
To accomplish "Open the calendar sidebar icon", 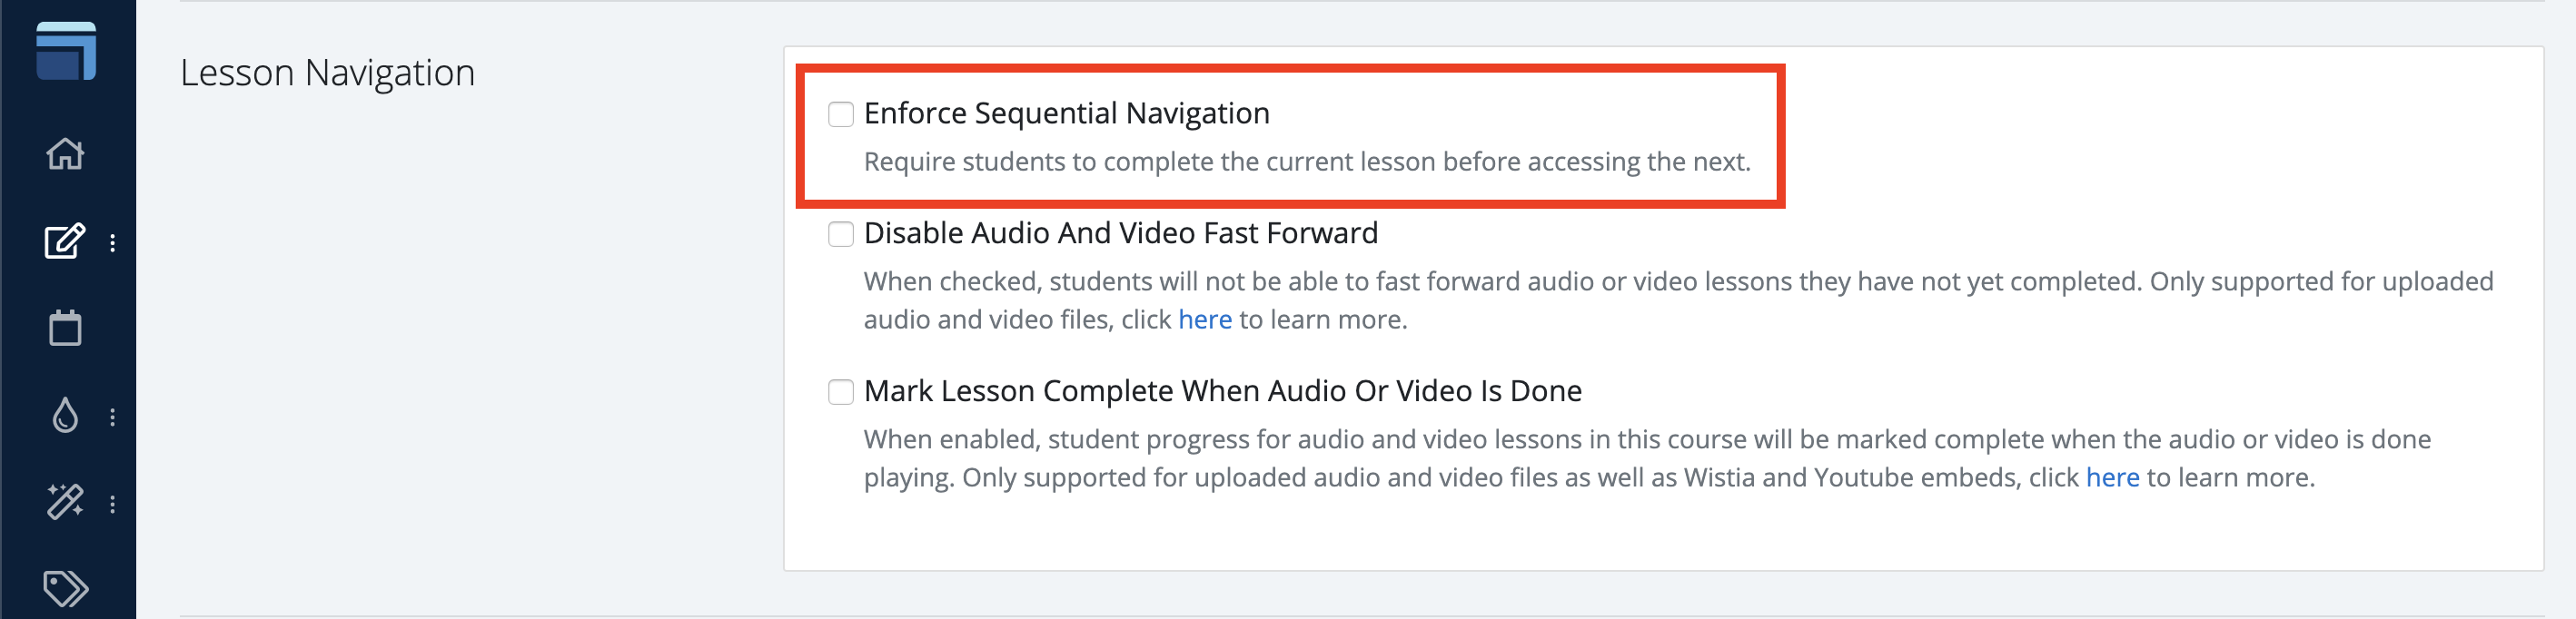I will [x=65, y=327].
